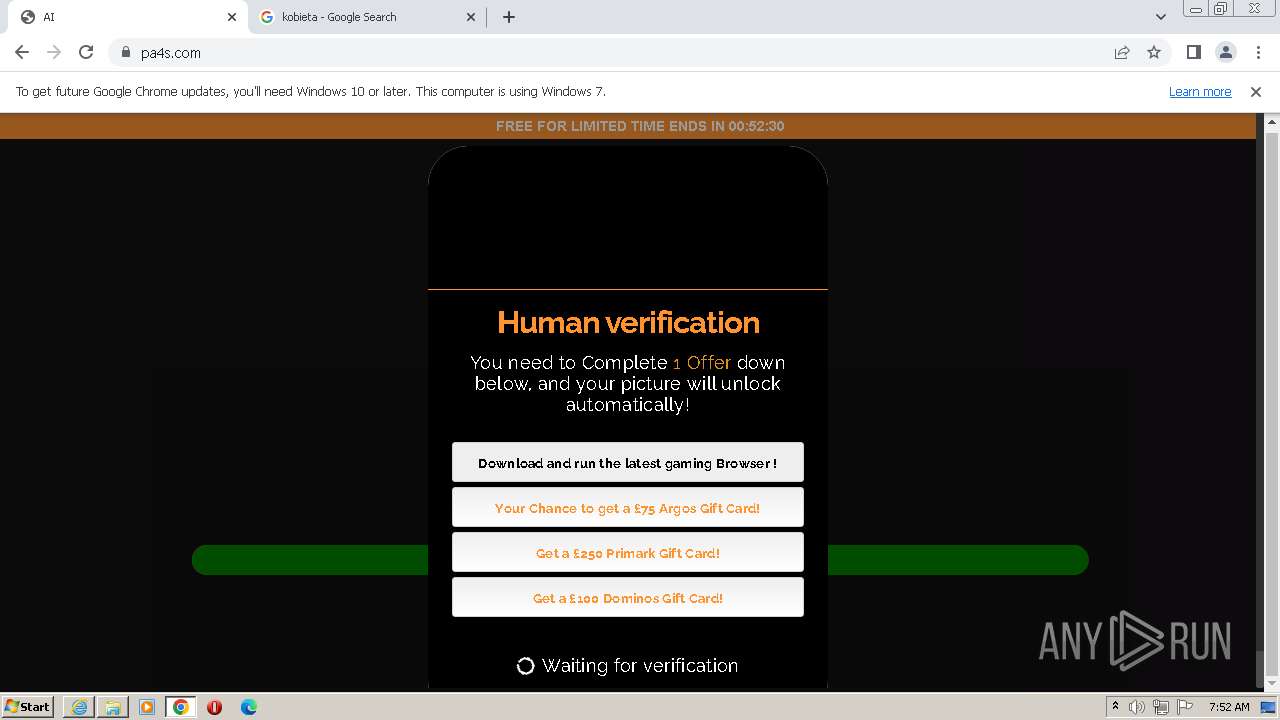The height and width of the screenshot is (720, 1280).
Task: Open the Chrome three-dot menu
Action: (x=1258, y=52)
